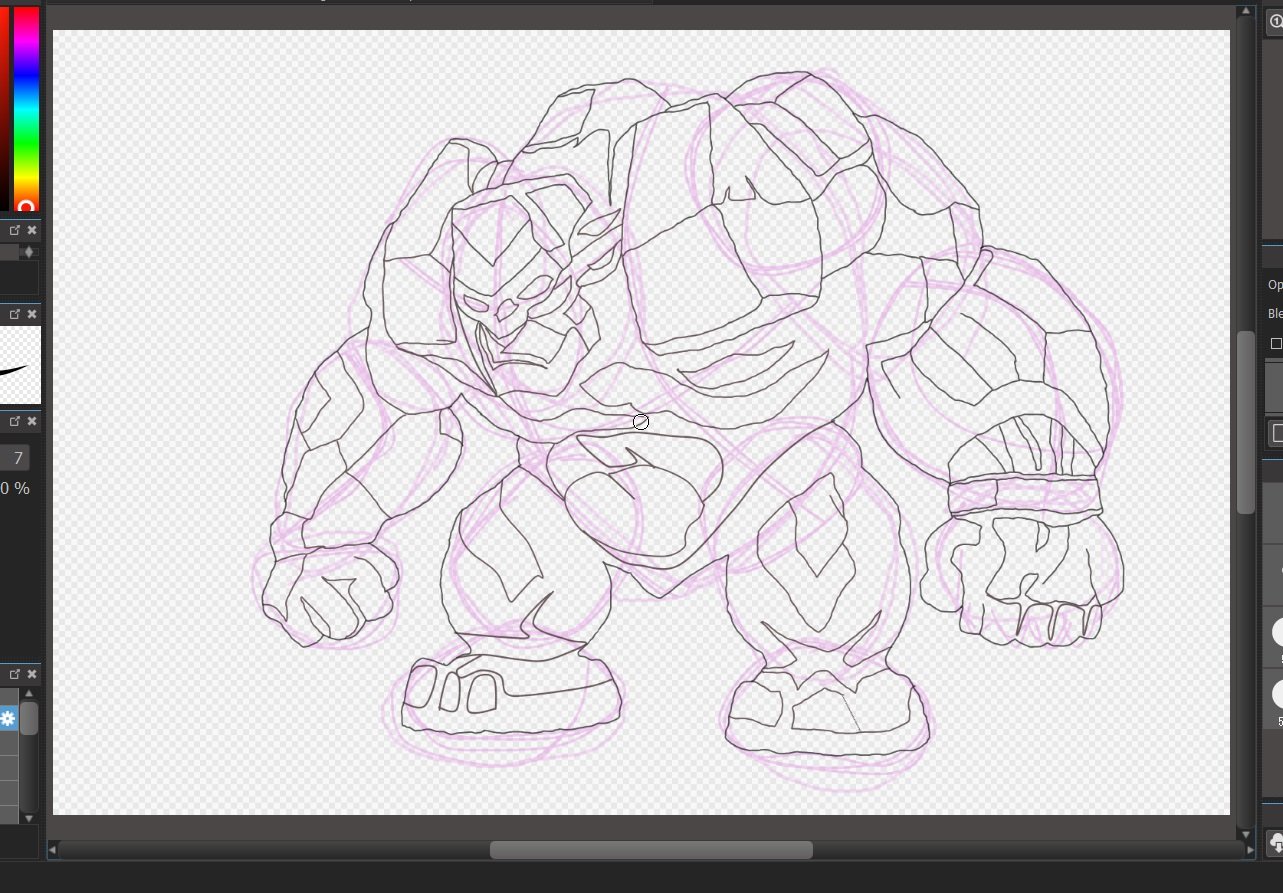Close the docker containing the gear icon list
This screenshot has width=1283, height=893.
(31, 674)
